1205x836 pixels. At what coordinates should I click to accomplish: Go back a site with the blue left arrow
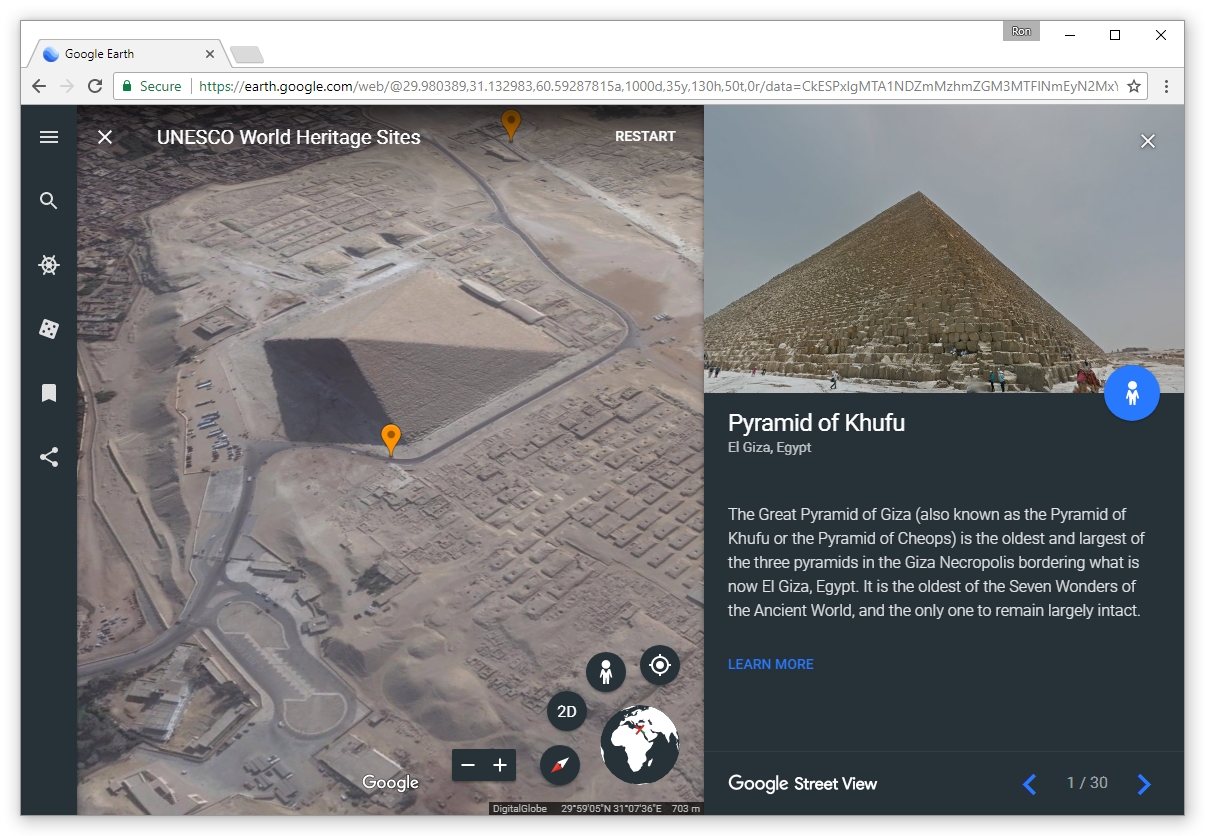pos(1029,784)
